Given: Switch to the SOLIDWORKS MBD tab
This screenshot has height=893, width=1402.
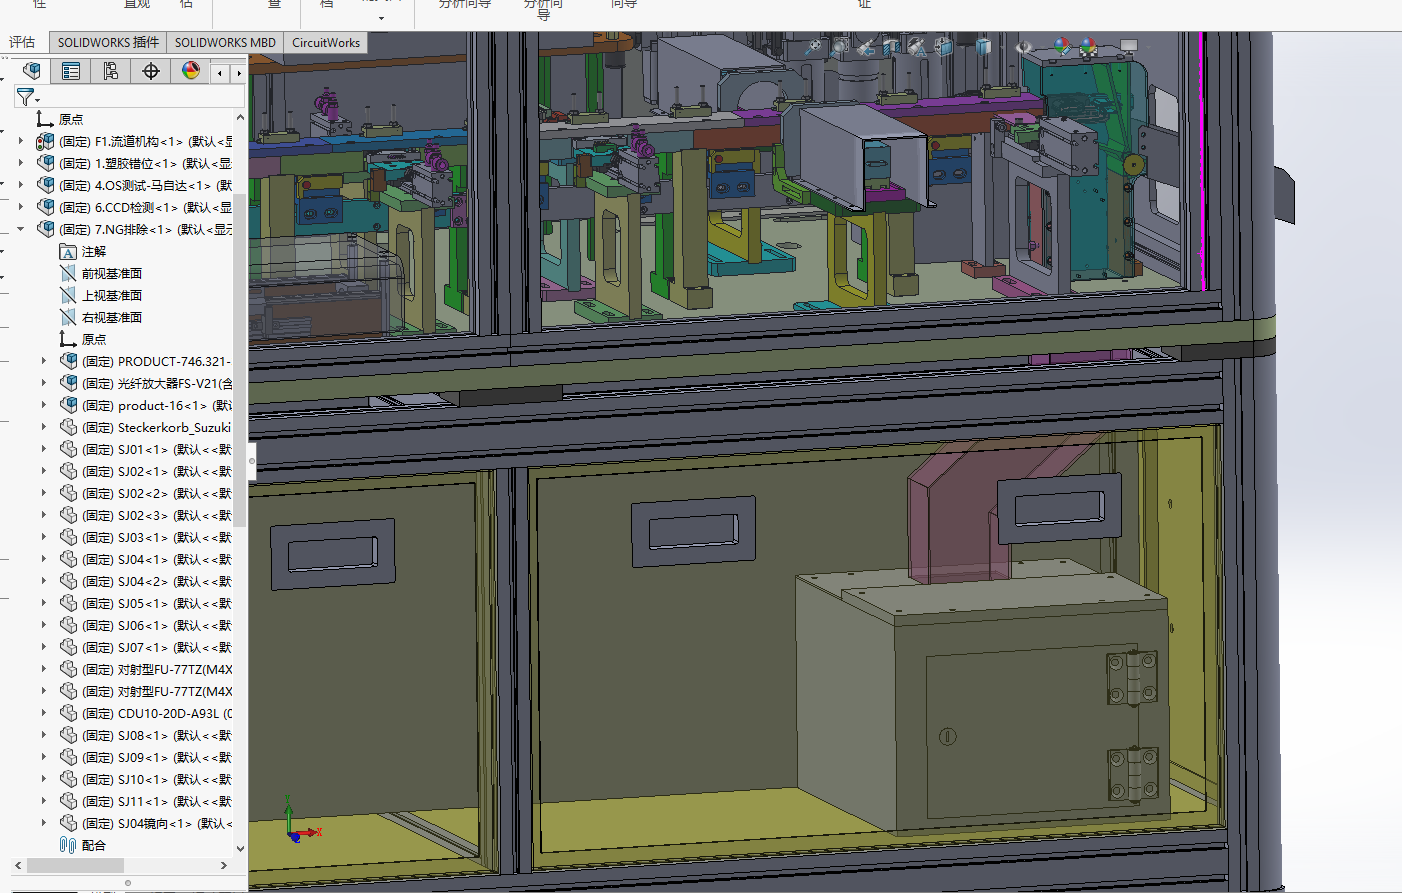Looking at the screenshot, I should (x=225, y=42).
